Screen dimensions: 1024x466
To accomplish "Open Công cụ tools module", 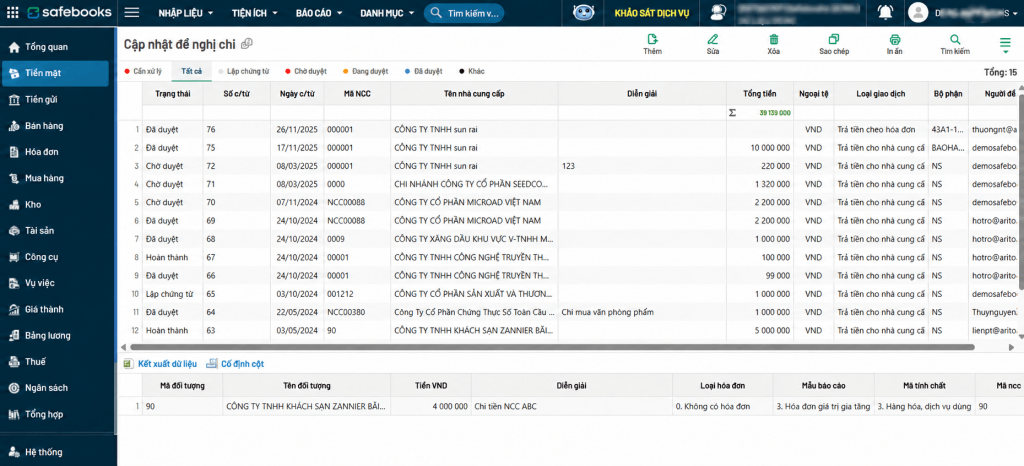I will pyautogui.click(x=55, y=256).
